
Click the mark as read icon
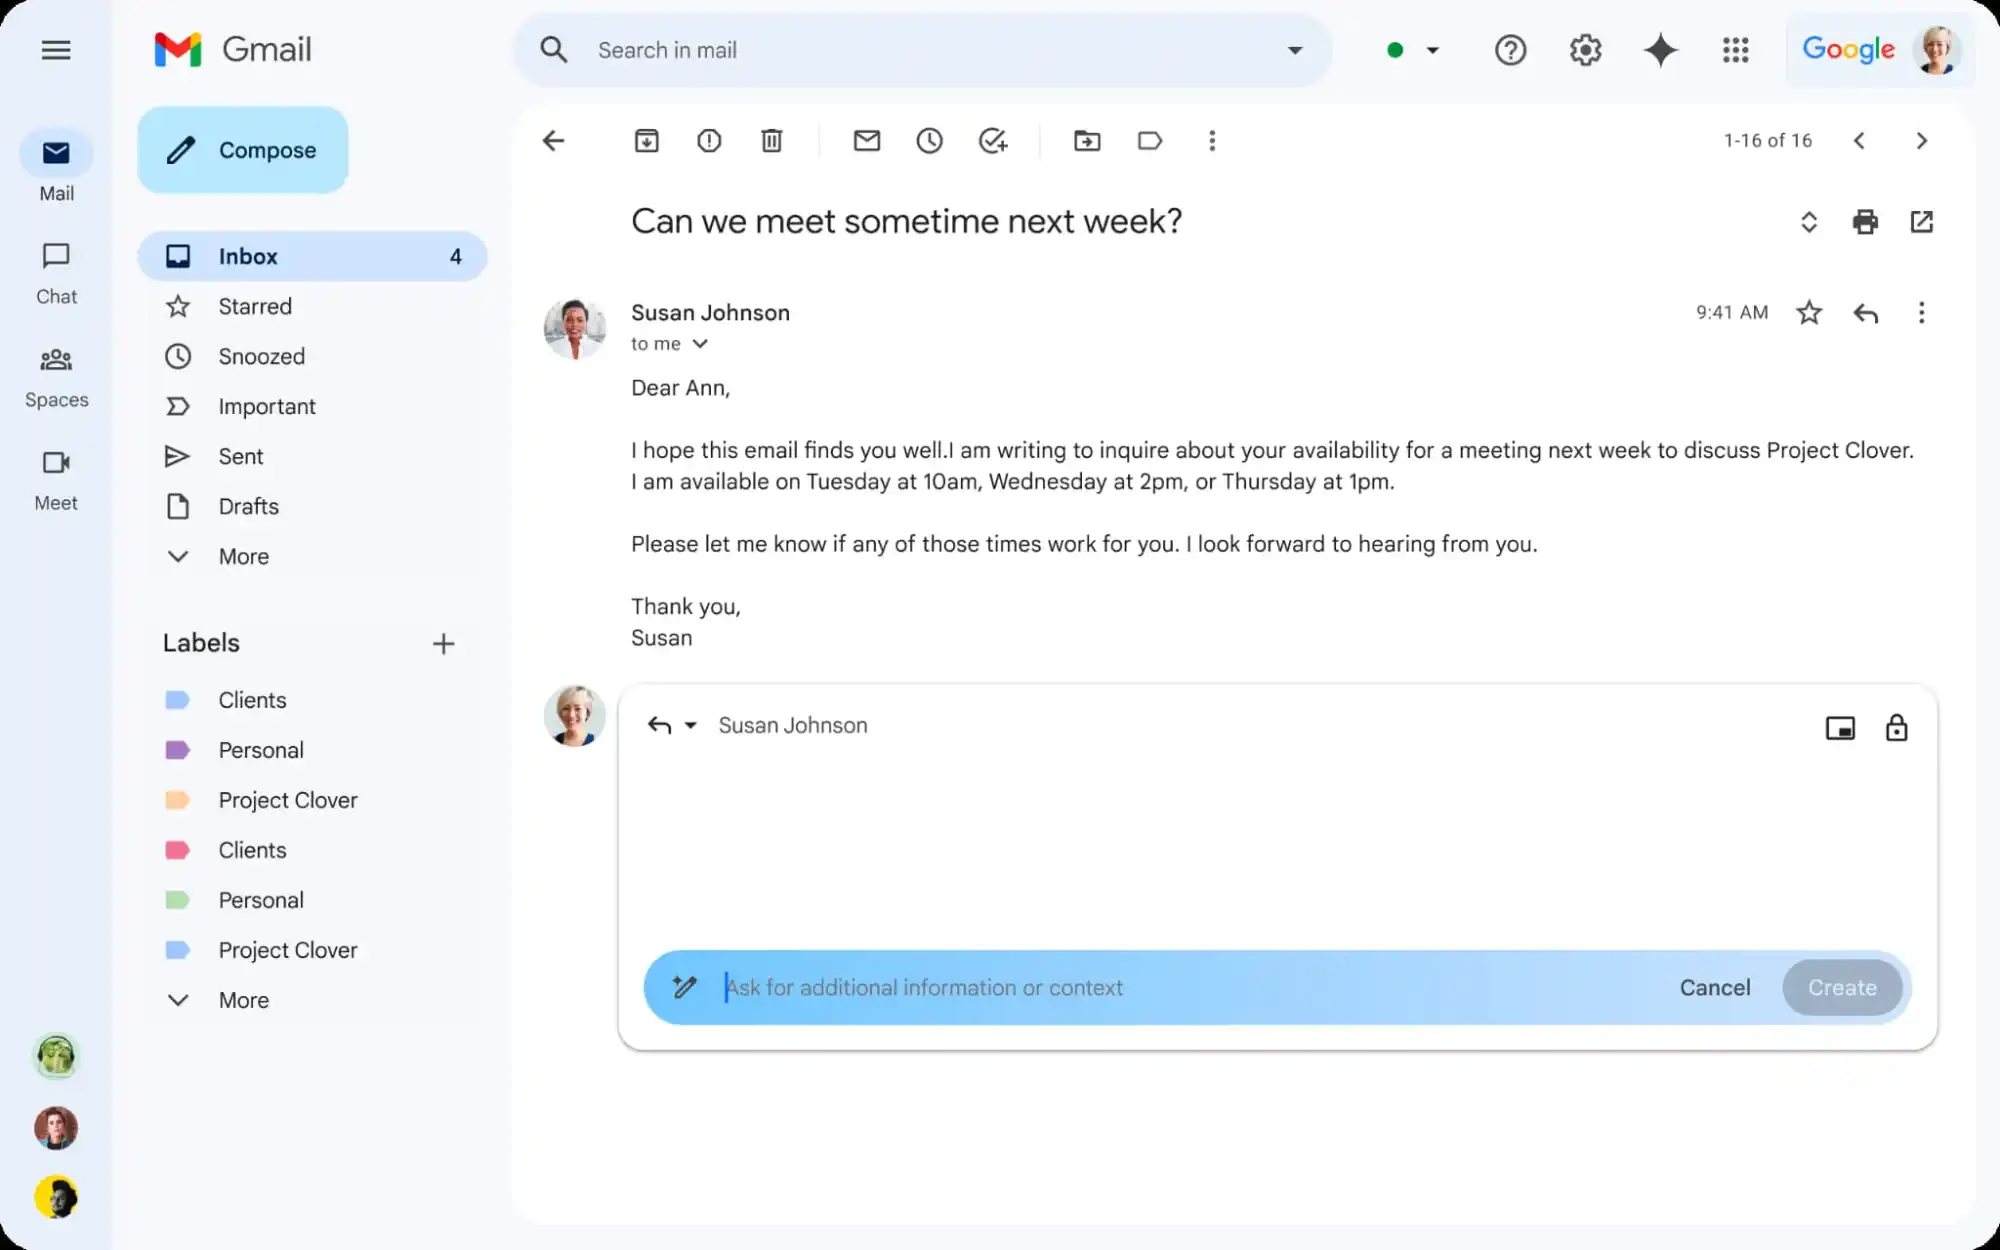(x=865, y=140)
